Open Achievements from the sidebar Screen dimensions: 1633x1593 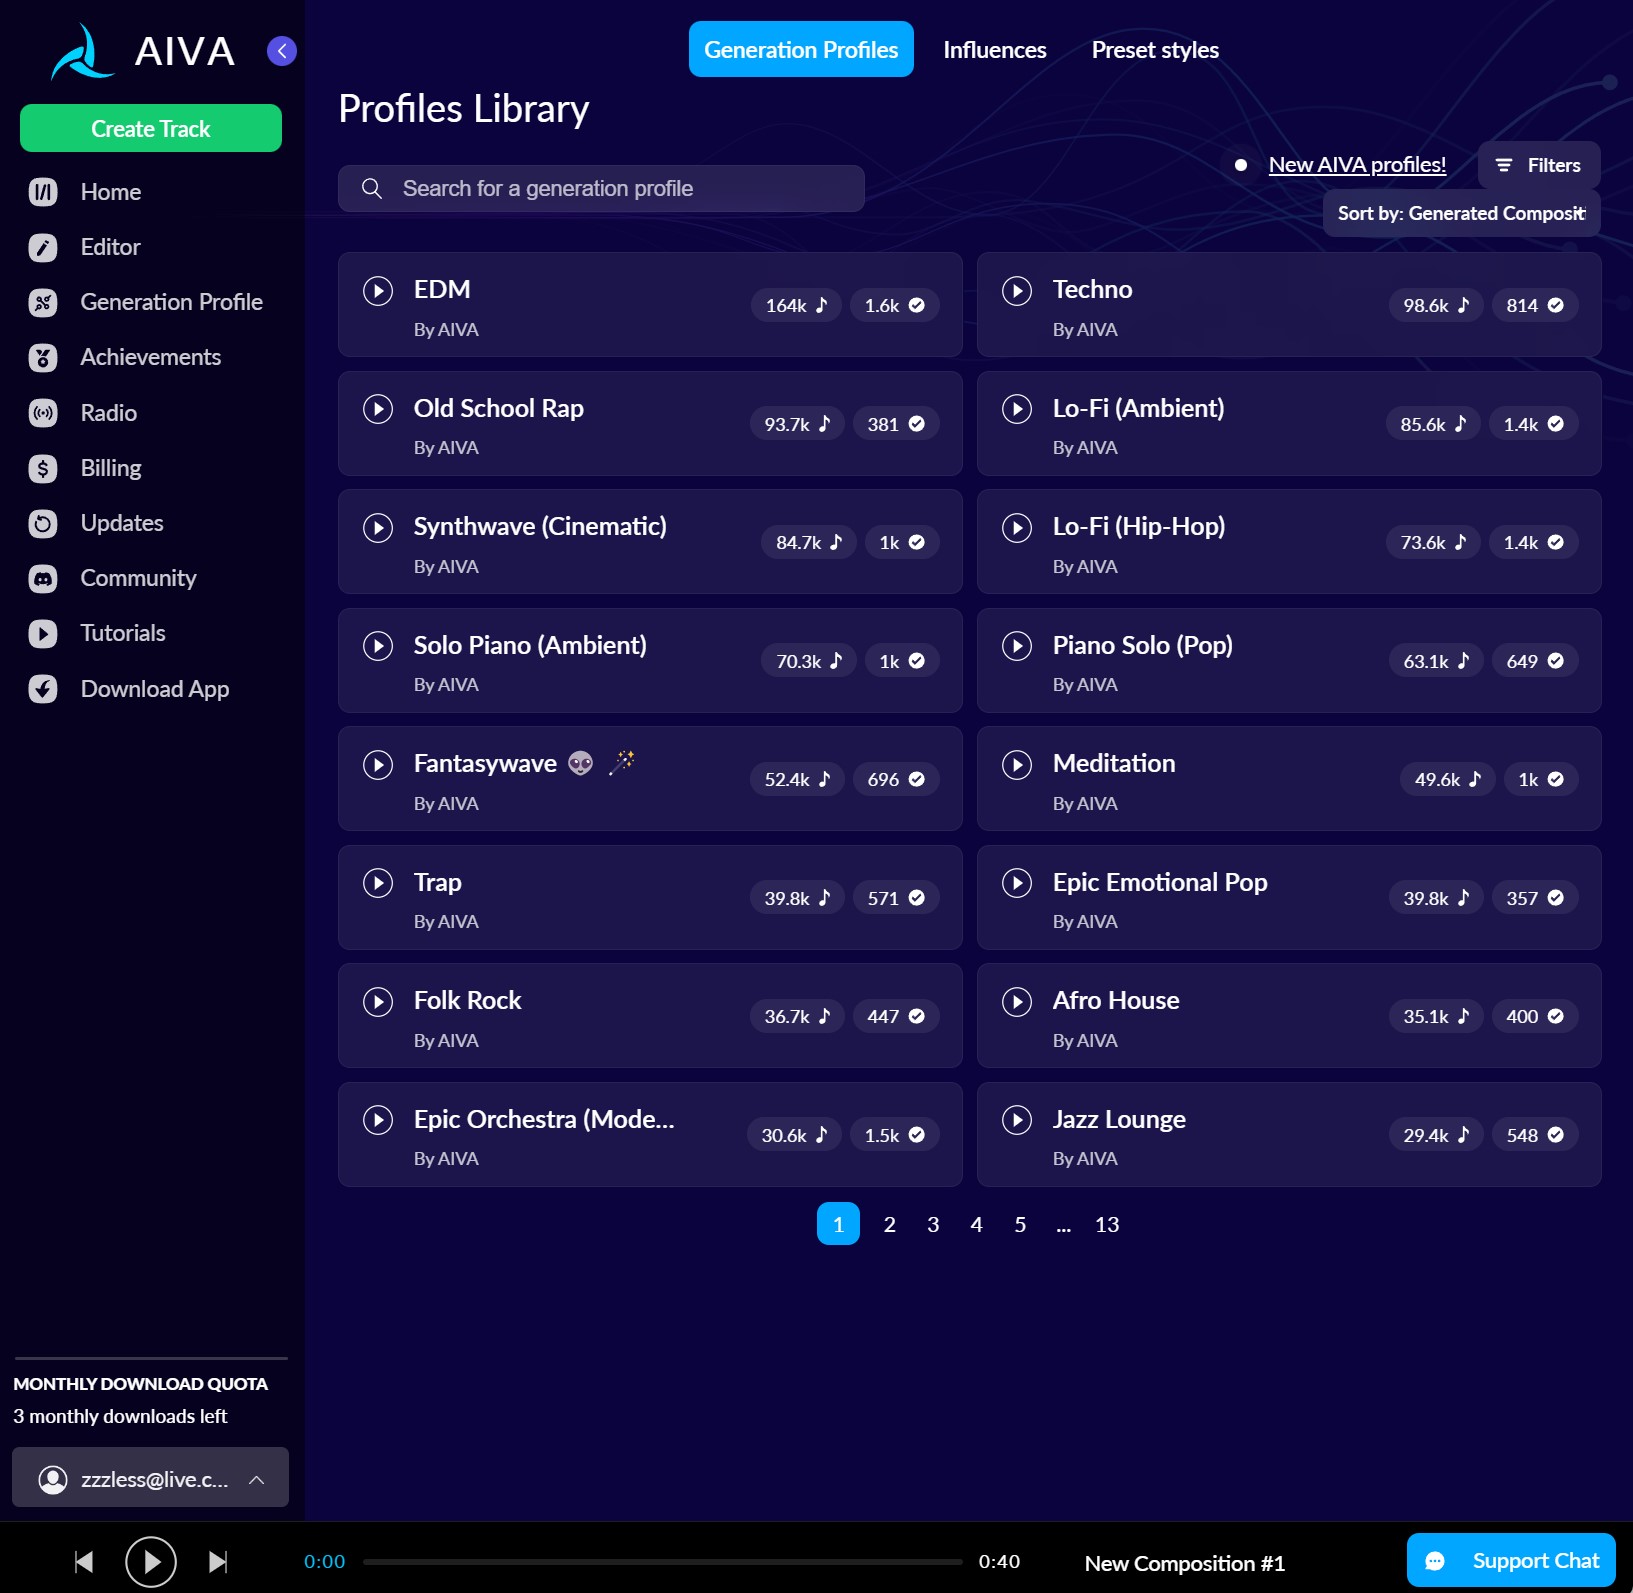[x=126, y=357]
